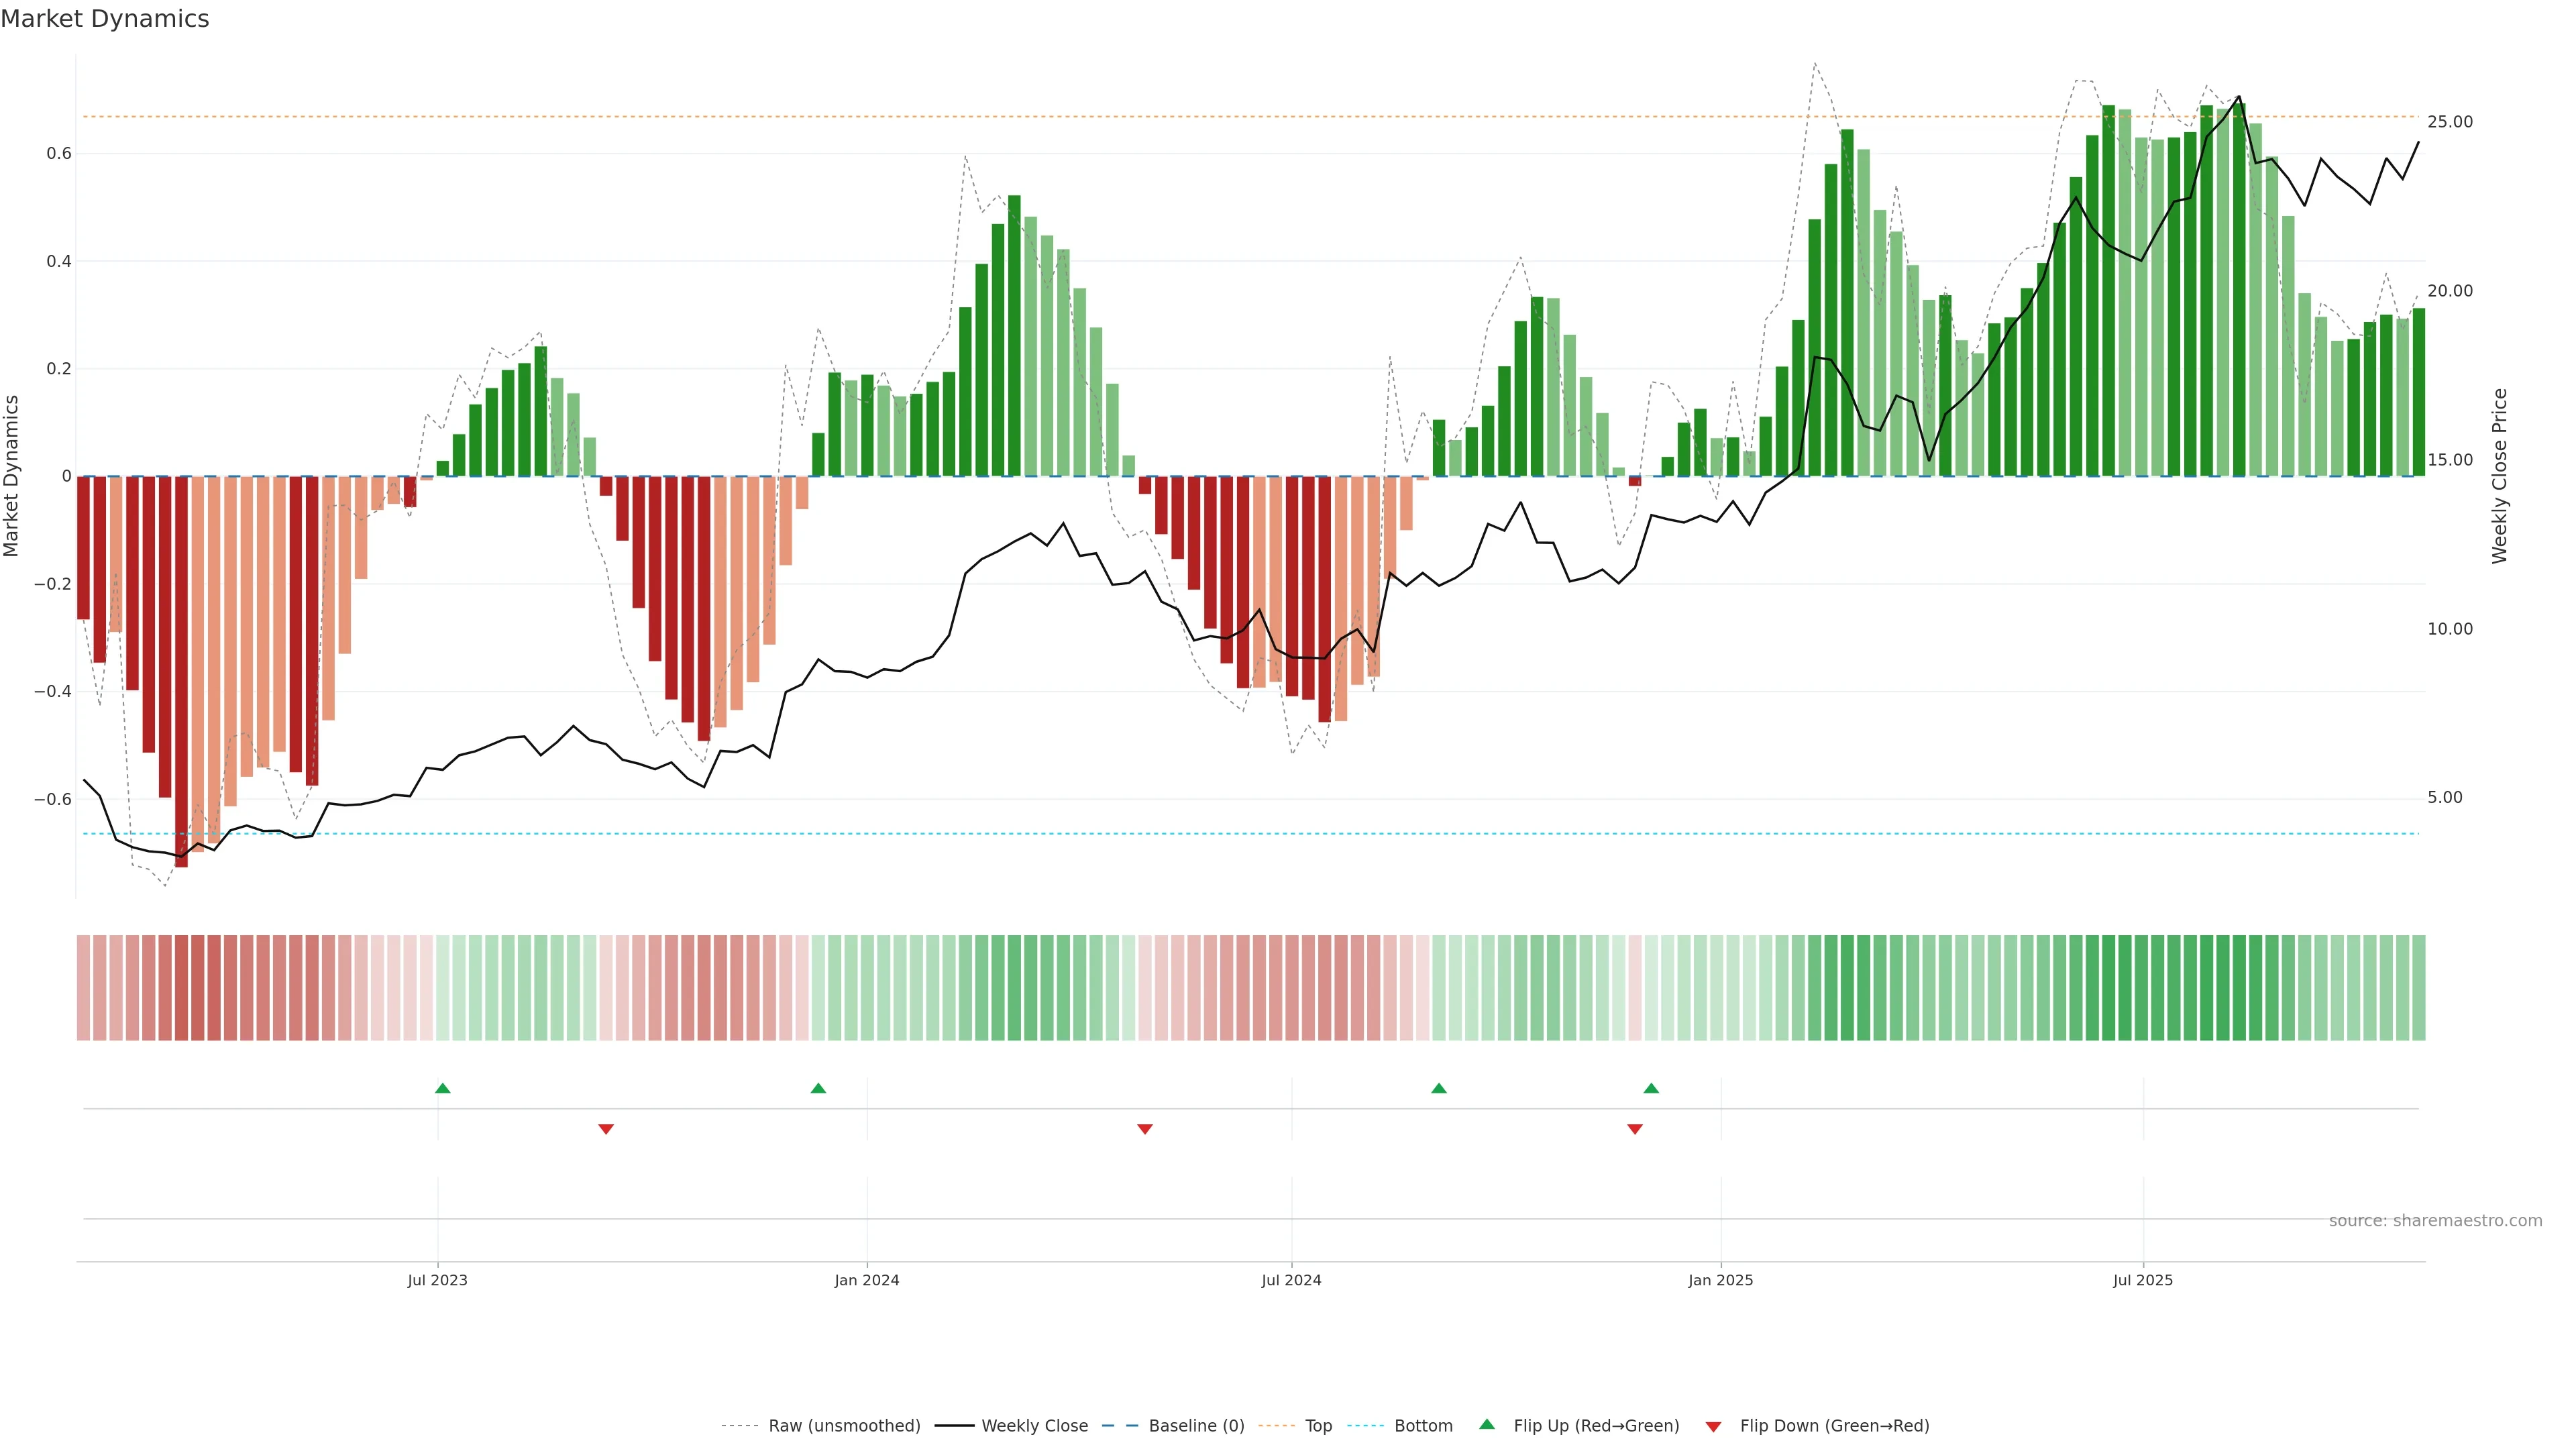This screenshot has height=1449, width=2576.
Task: Click the first green flip-up triangle near Jul 2023
Action: coord(443,1088)
